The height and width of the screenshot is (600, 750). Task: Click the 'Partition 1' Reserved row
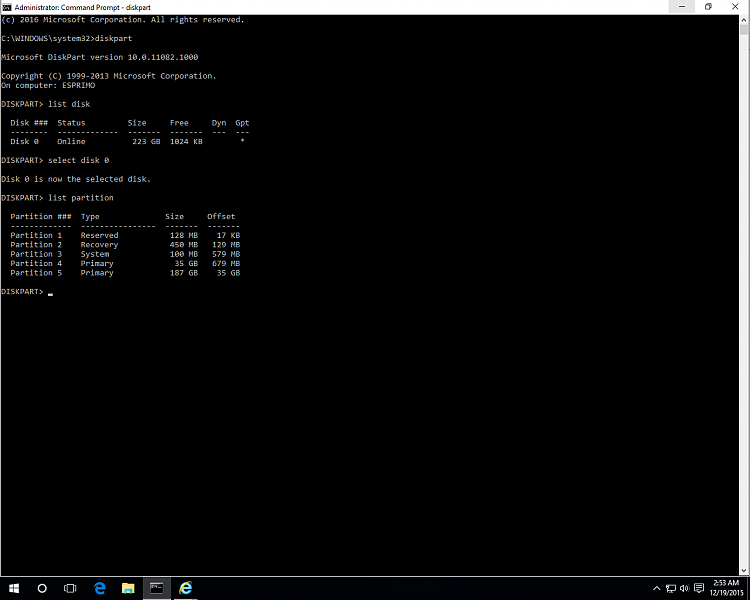[125, 235]
